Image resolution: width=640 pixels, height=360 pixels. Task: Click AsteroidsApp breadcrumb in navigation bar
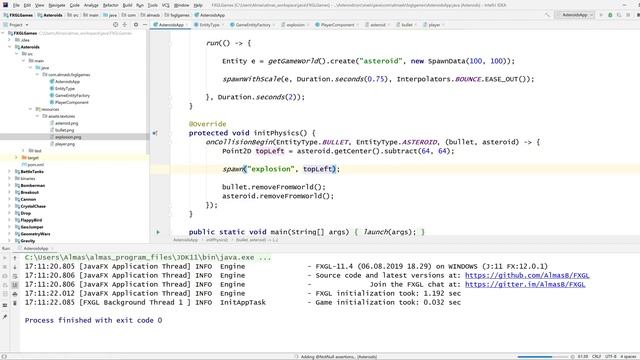210,15
